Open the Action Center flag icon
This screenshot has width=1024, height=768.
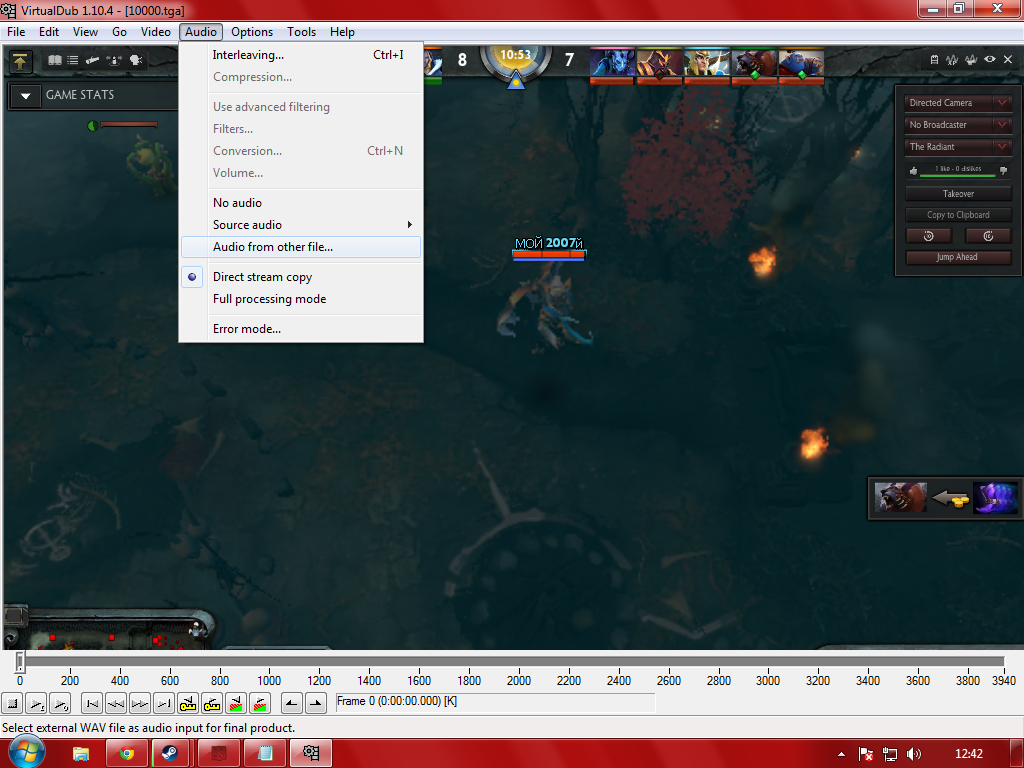(x=866, y=754)
